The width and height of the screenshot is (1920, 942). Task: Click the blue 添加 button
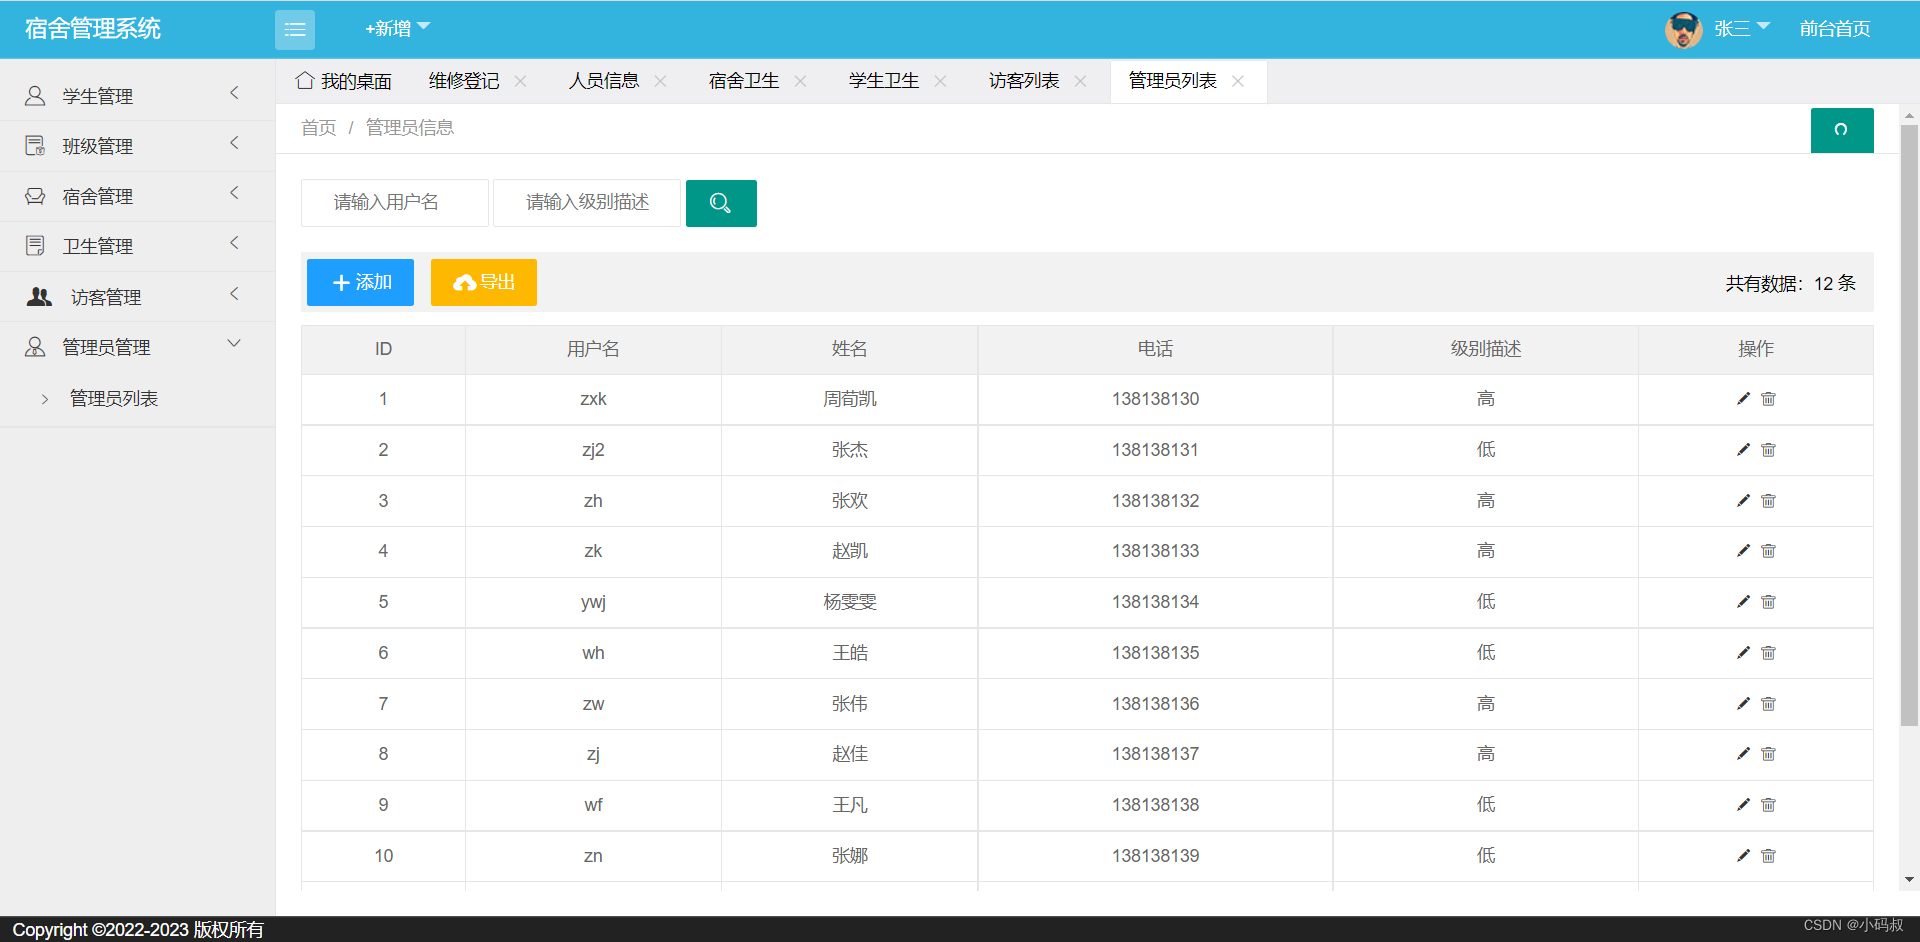tap(360, 282)
